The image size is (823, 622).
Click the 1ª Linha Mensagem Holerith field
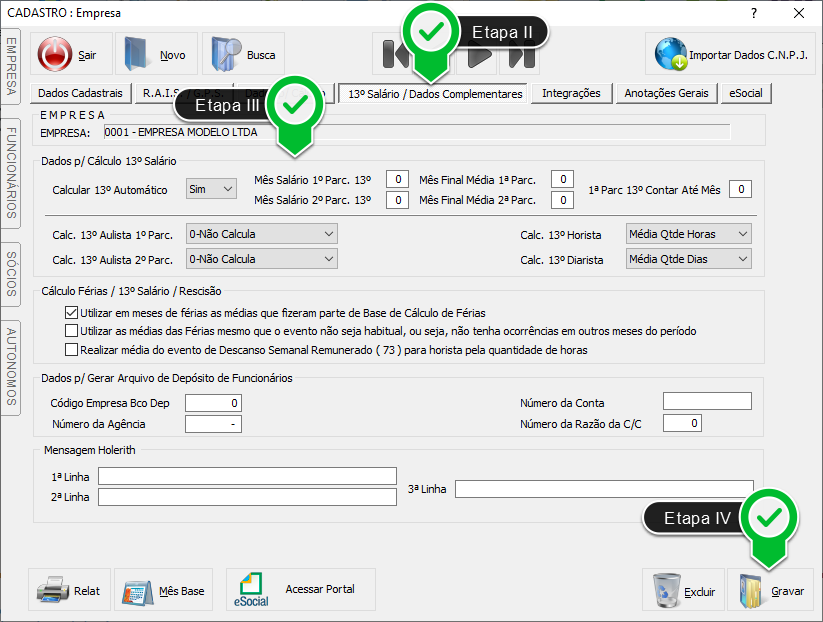[x=247, y=476]
